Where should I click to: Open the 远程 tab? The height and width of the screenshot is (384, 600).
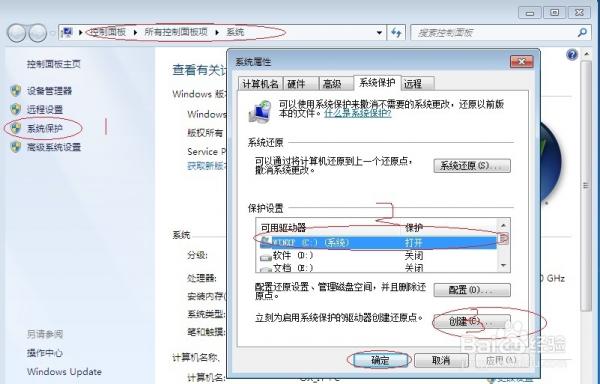pyautogui.click(x=417, y=84)
